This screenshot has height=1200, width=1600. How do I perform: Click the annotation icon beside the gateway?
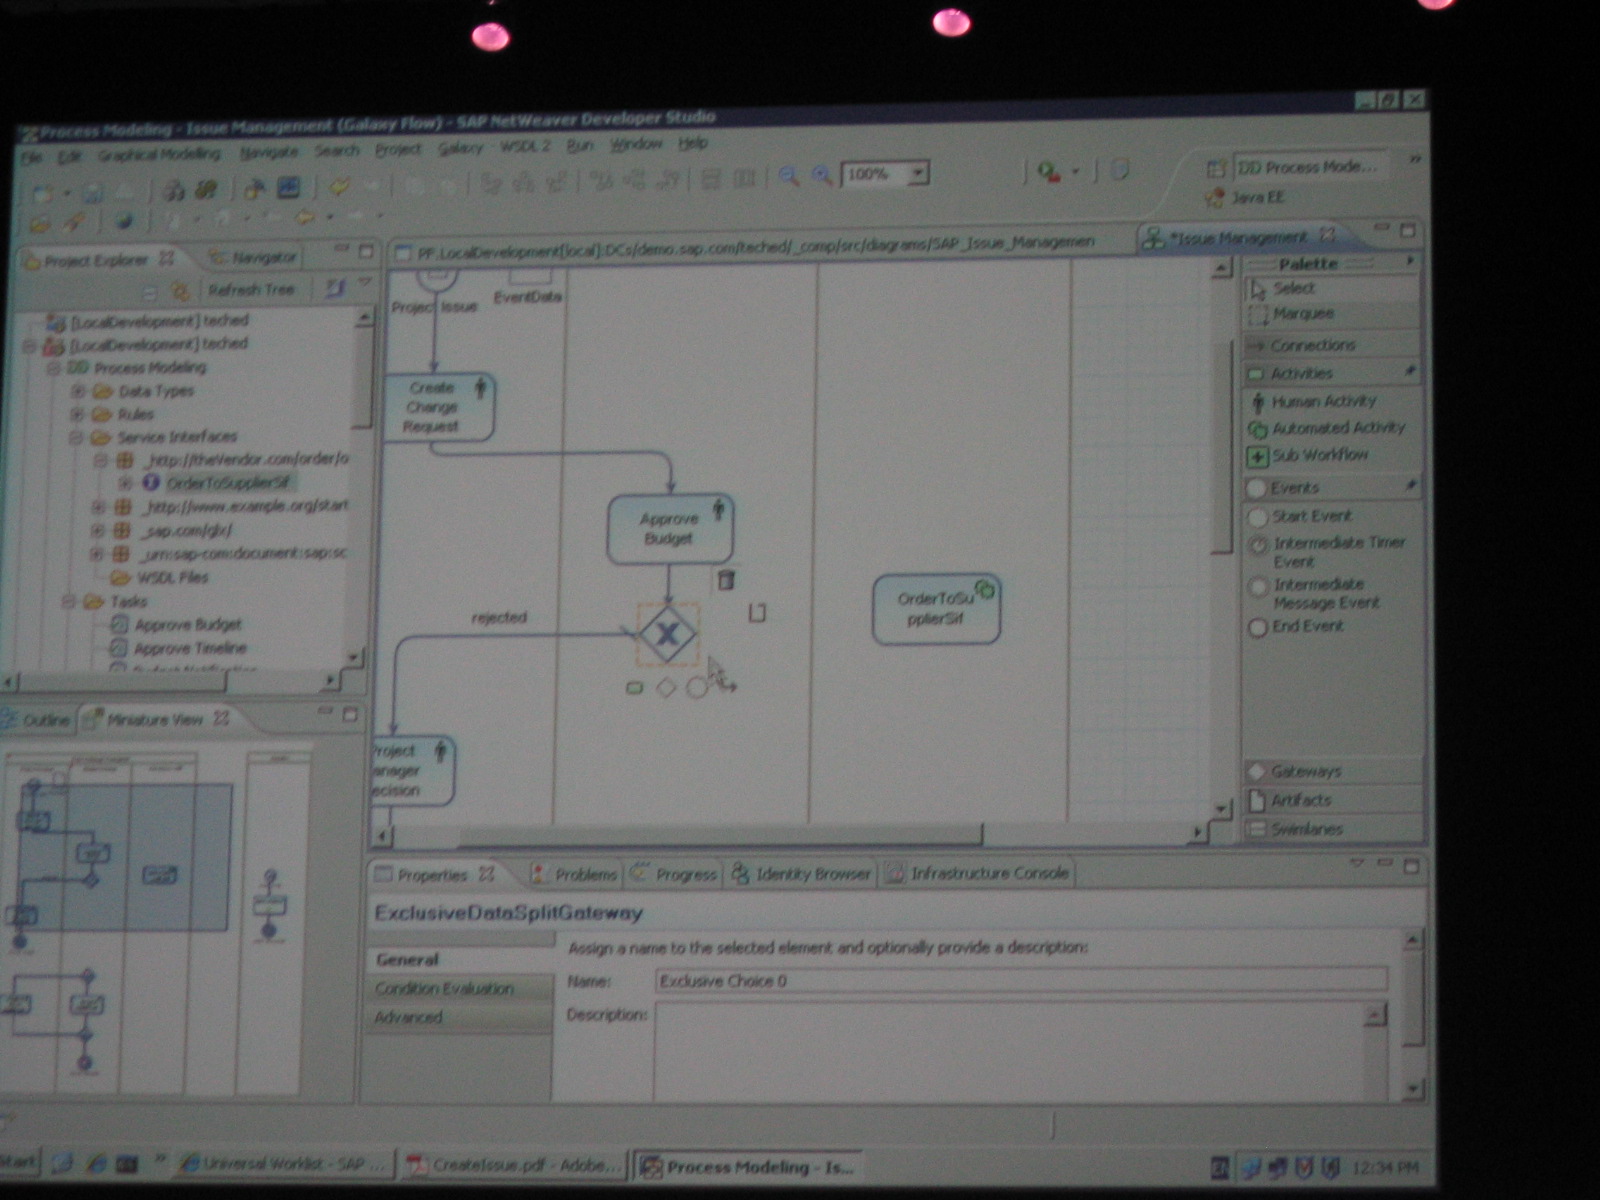pos(757,613)
